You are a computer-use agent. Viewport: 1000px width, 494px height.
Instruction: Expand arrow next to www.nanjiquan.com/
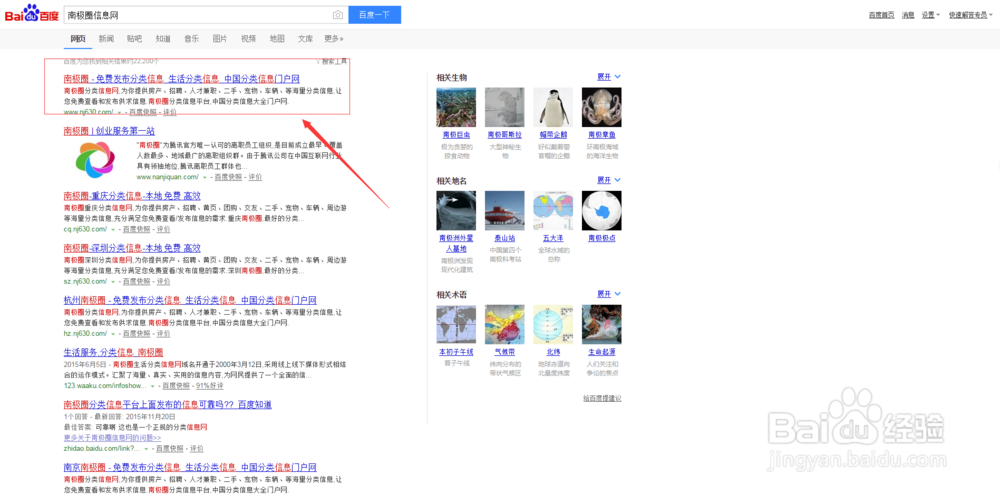tap(204, 177)
